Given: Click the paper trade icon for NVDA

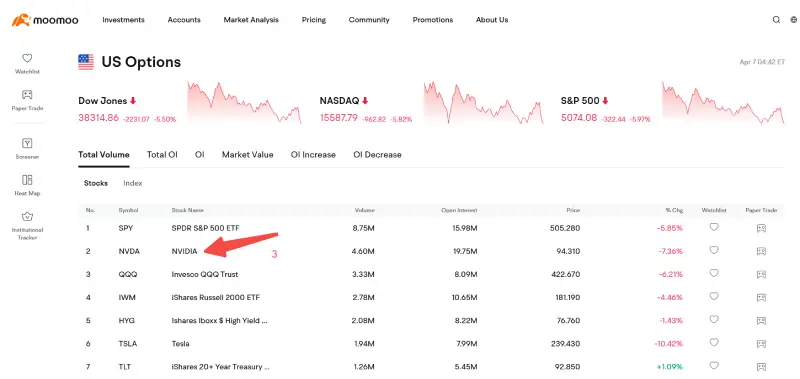Looking at the screenshot, I should click(761, 251).
